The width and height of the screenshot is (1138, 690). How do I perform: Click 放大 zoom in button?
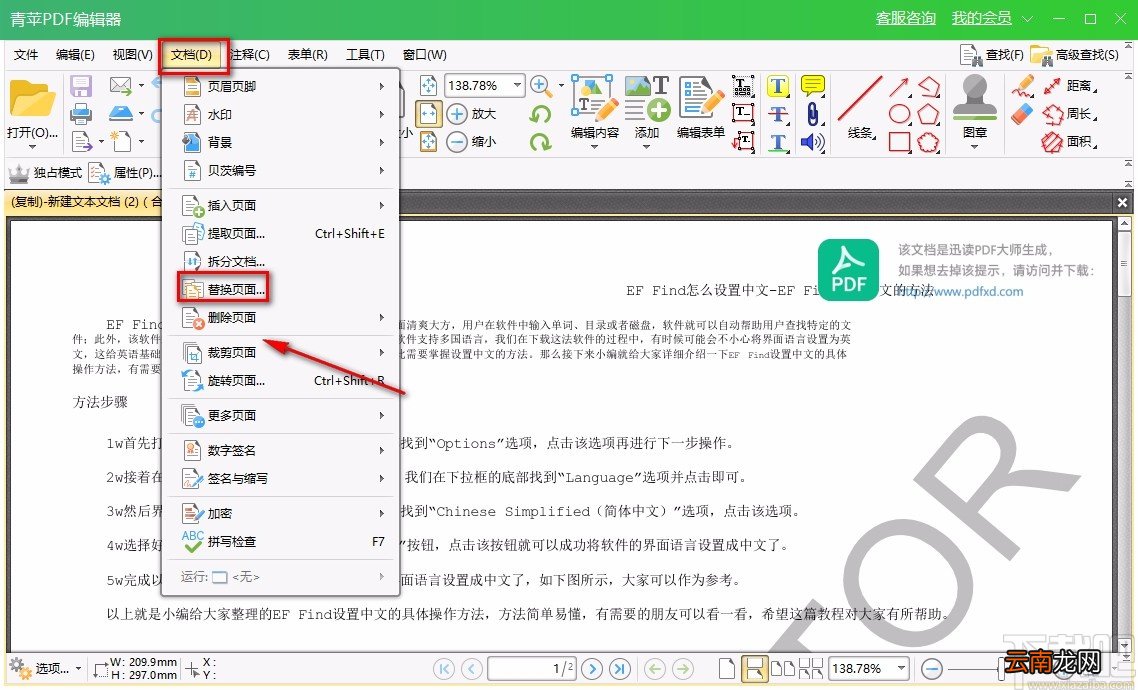click(x=470, y=114)
